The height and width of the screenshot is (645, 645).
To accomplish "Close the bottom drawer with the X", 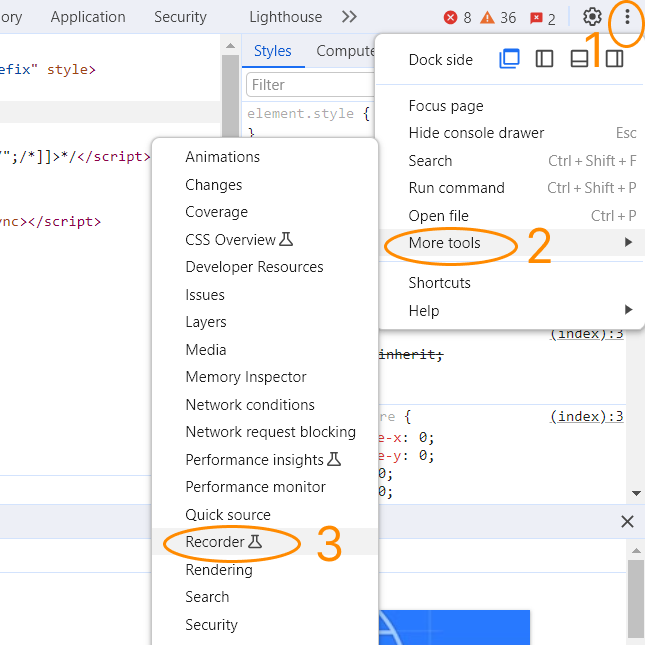I will [x=627, y=521].
